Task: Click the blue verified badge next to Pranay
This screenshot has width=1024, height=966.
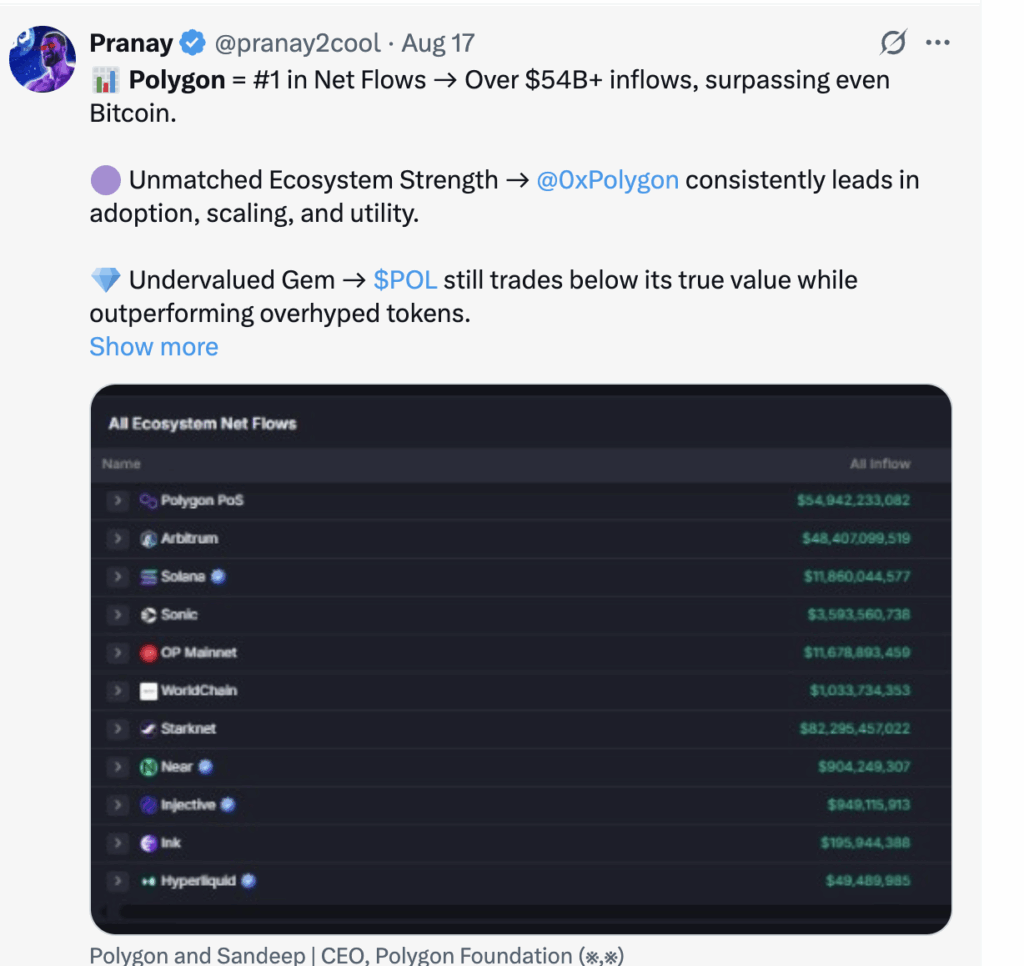Action: tap(192, 43)
